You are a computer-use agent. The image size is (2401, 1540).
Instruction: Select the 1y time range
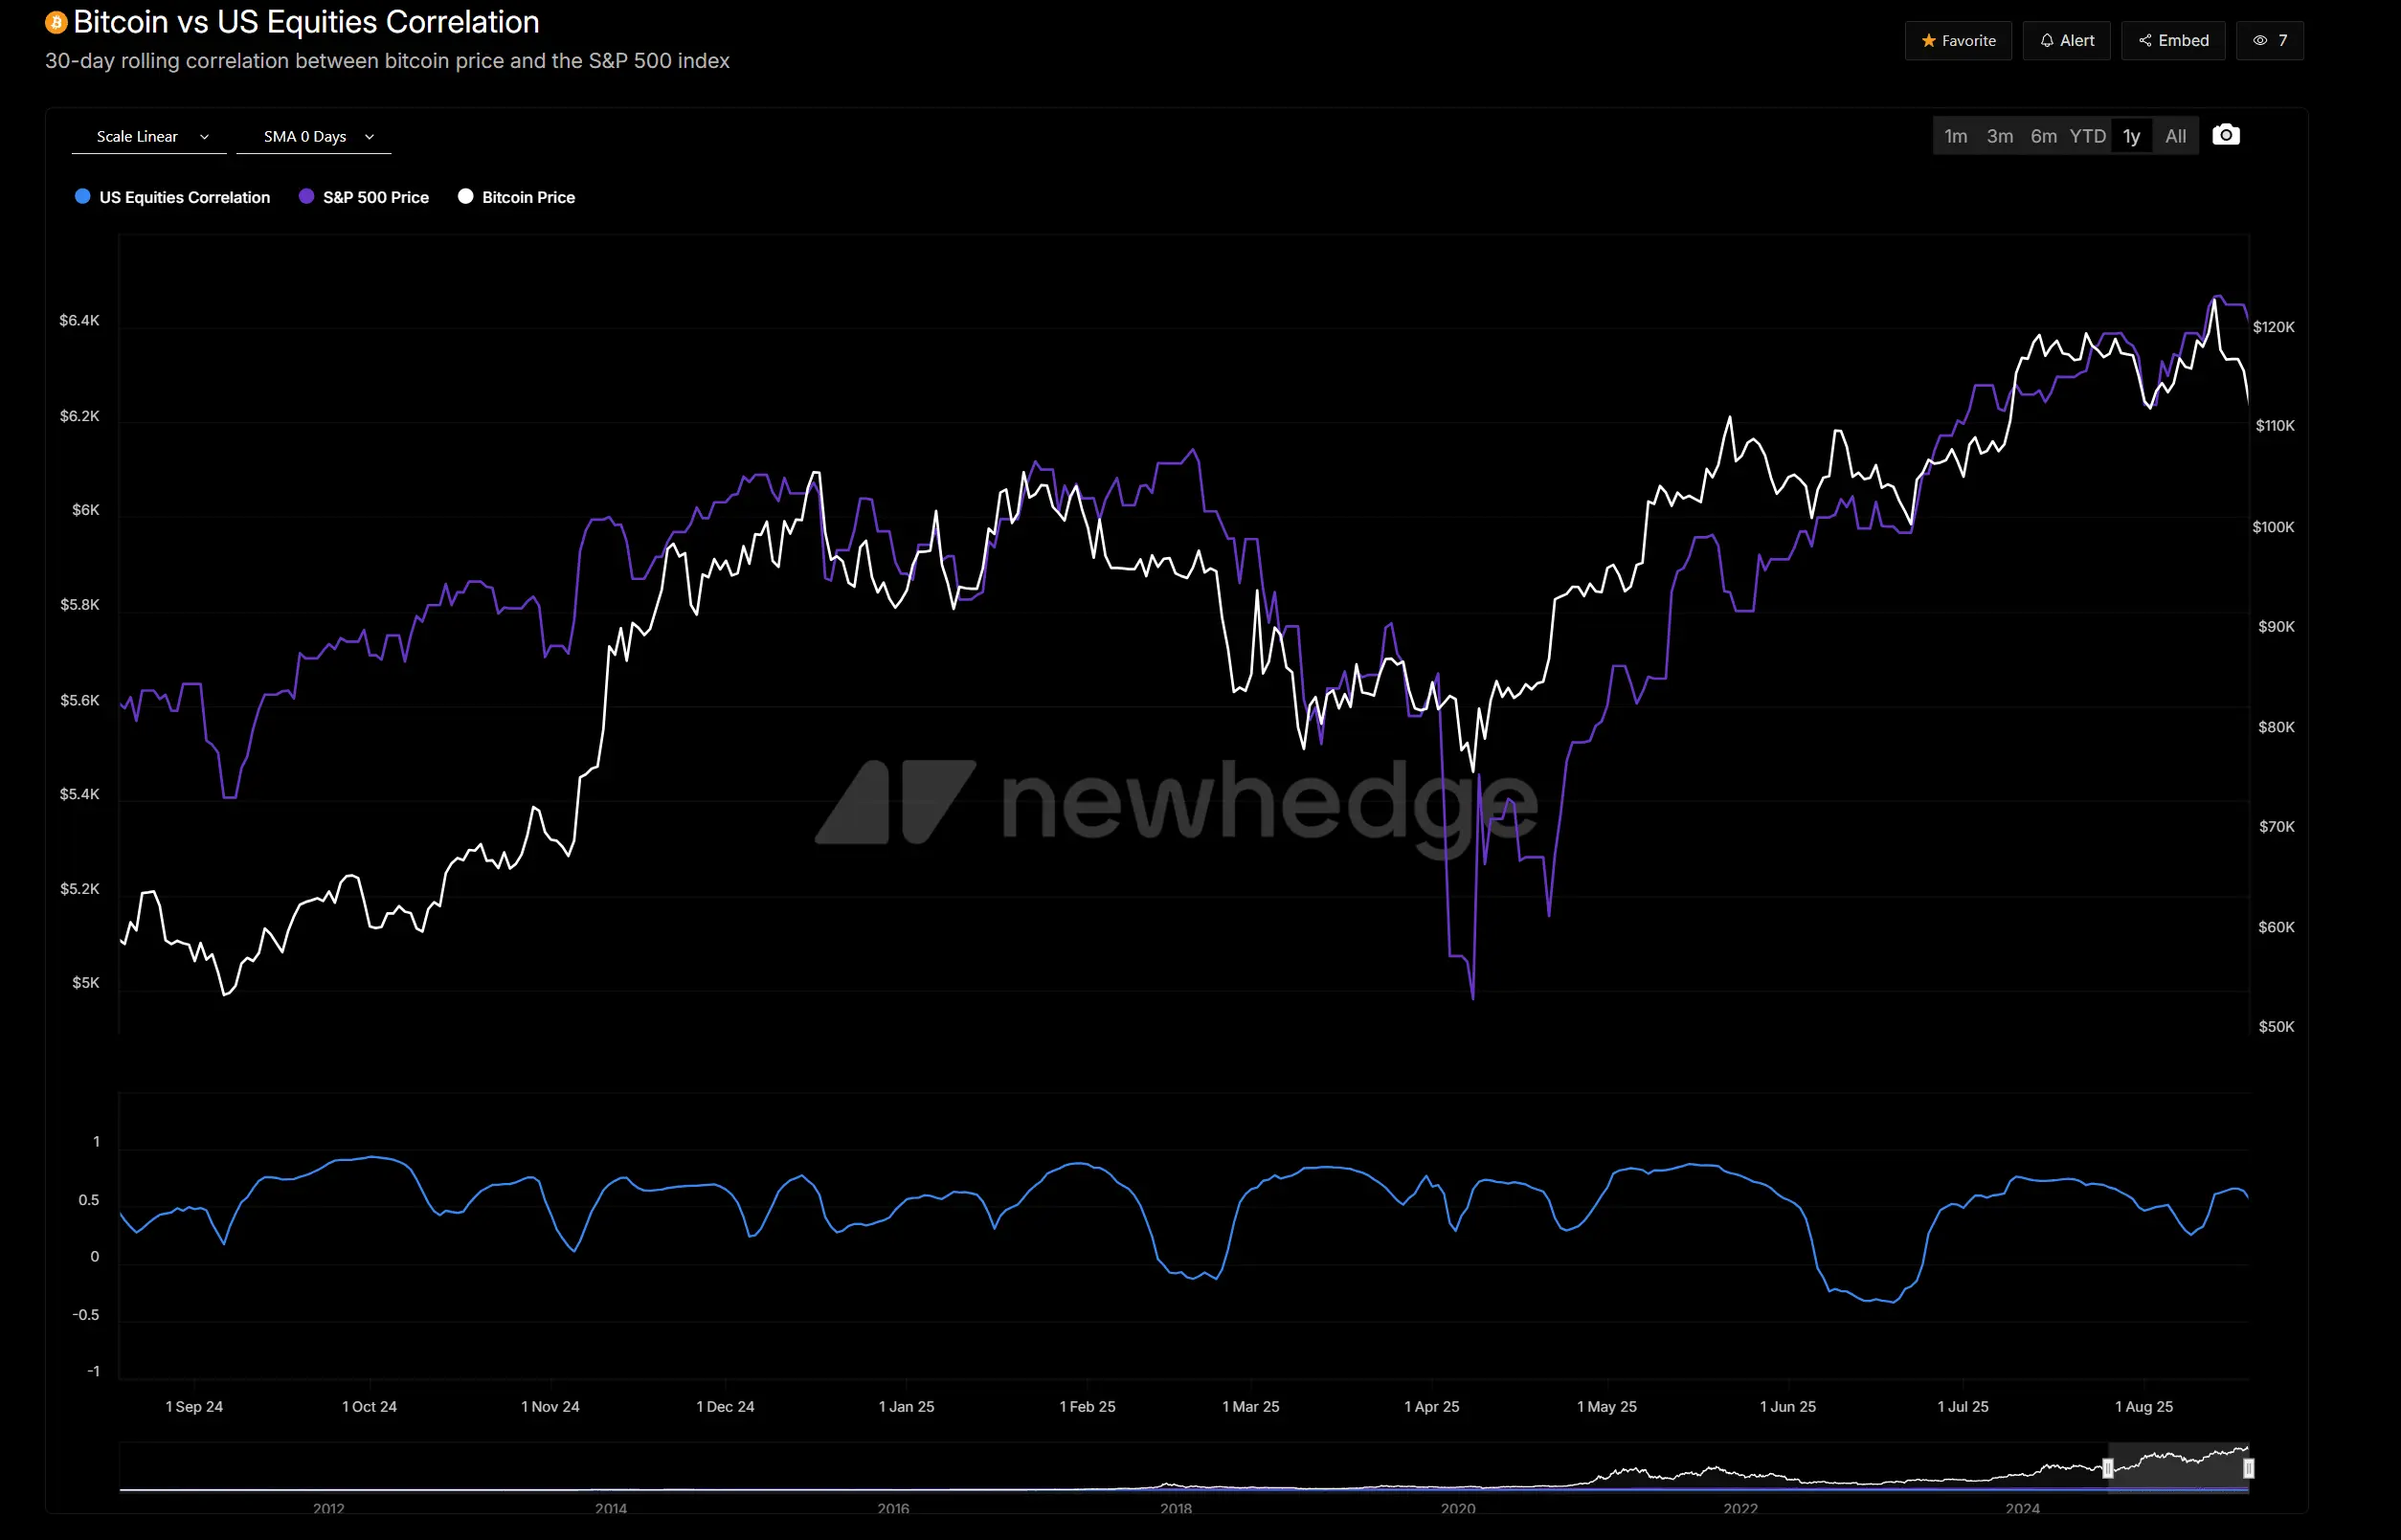[2131, 136]
